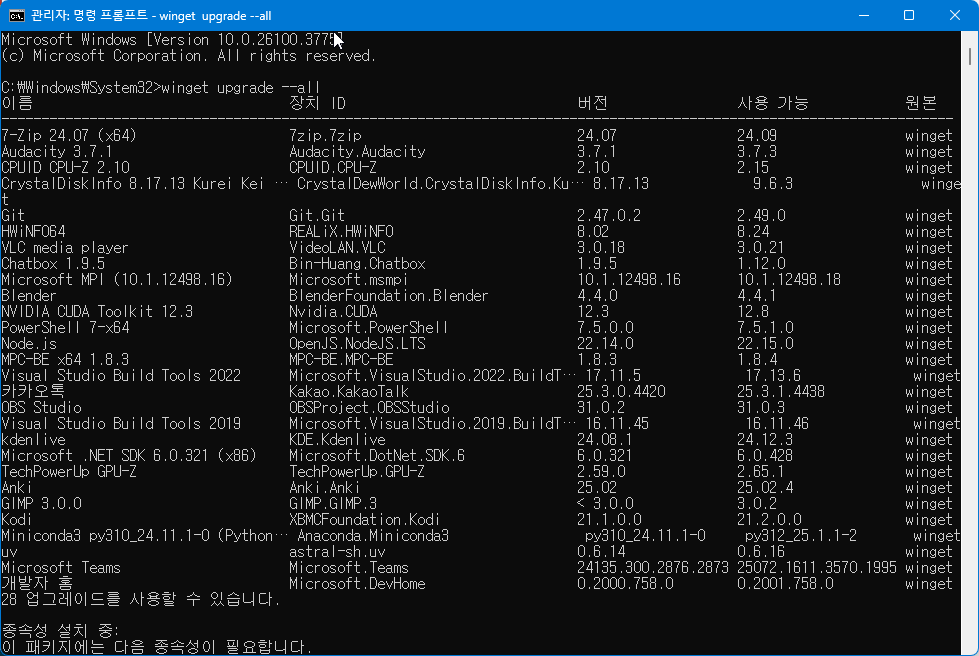Click version '25.3.0.4420' of KakaoTalk
Screen dimensions: 979x656
[621, 392]
